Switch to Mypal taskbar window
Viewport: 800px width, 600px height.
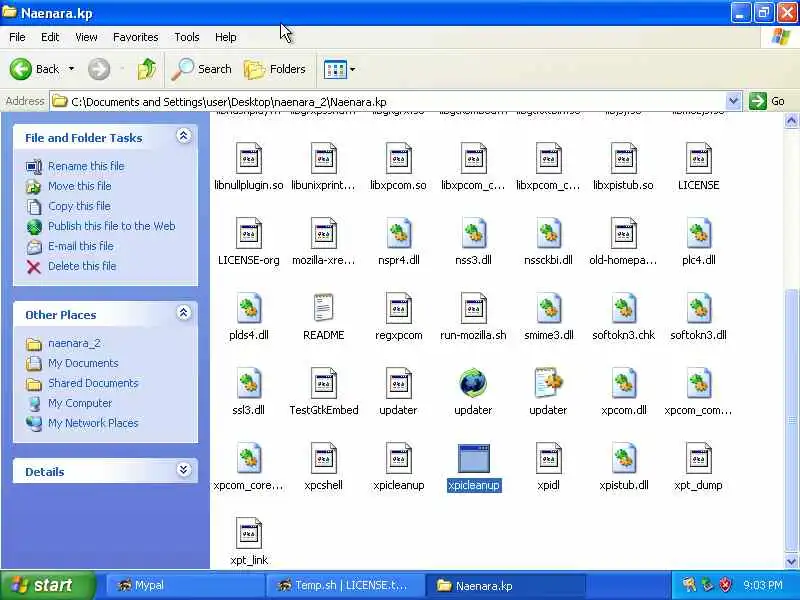[x=185, y=585]
